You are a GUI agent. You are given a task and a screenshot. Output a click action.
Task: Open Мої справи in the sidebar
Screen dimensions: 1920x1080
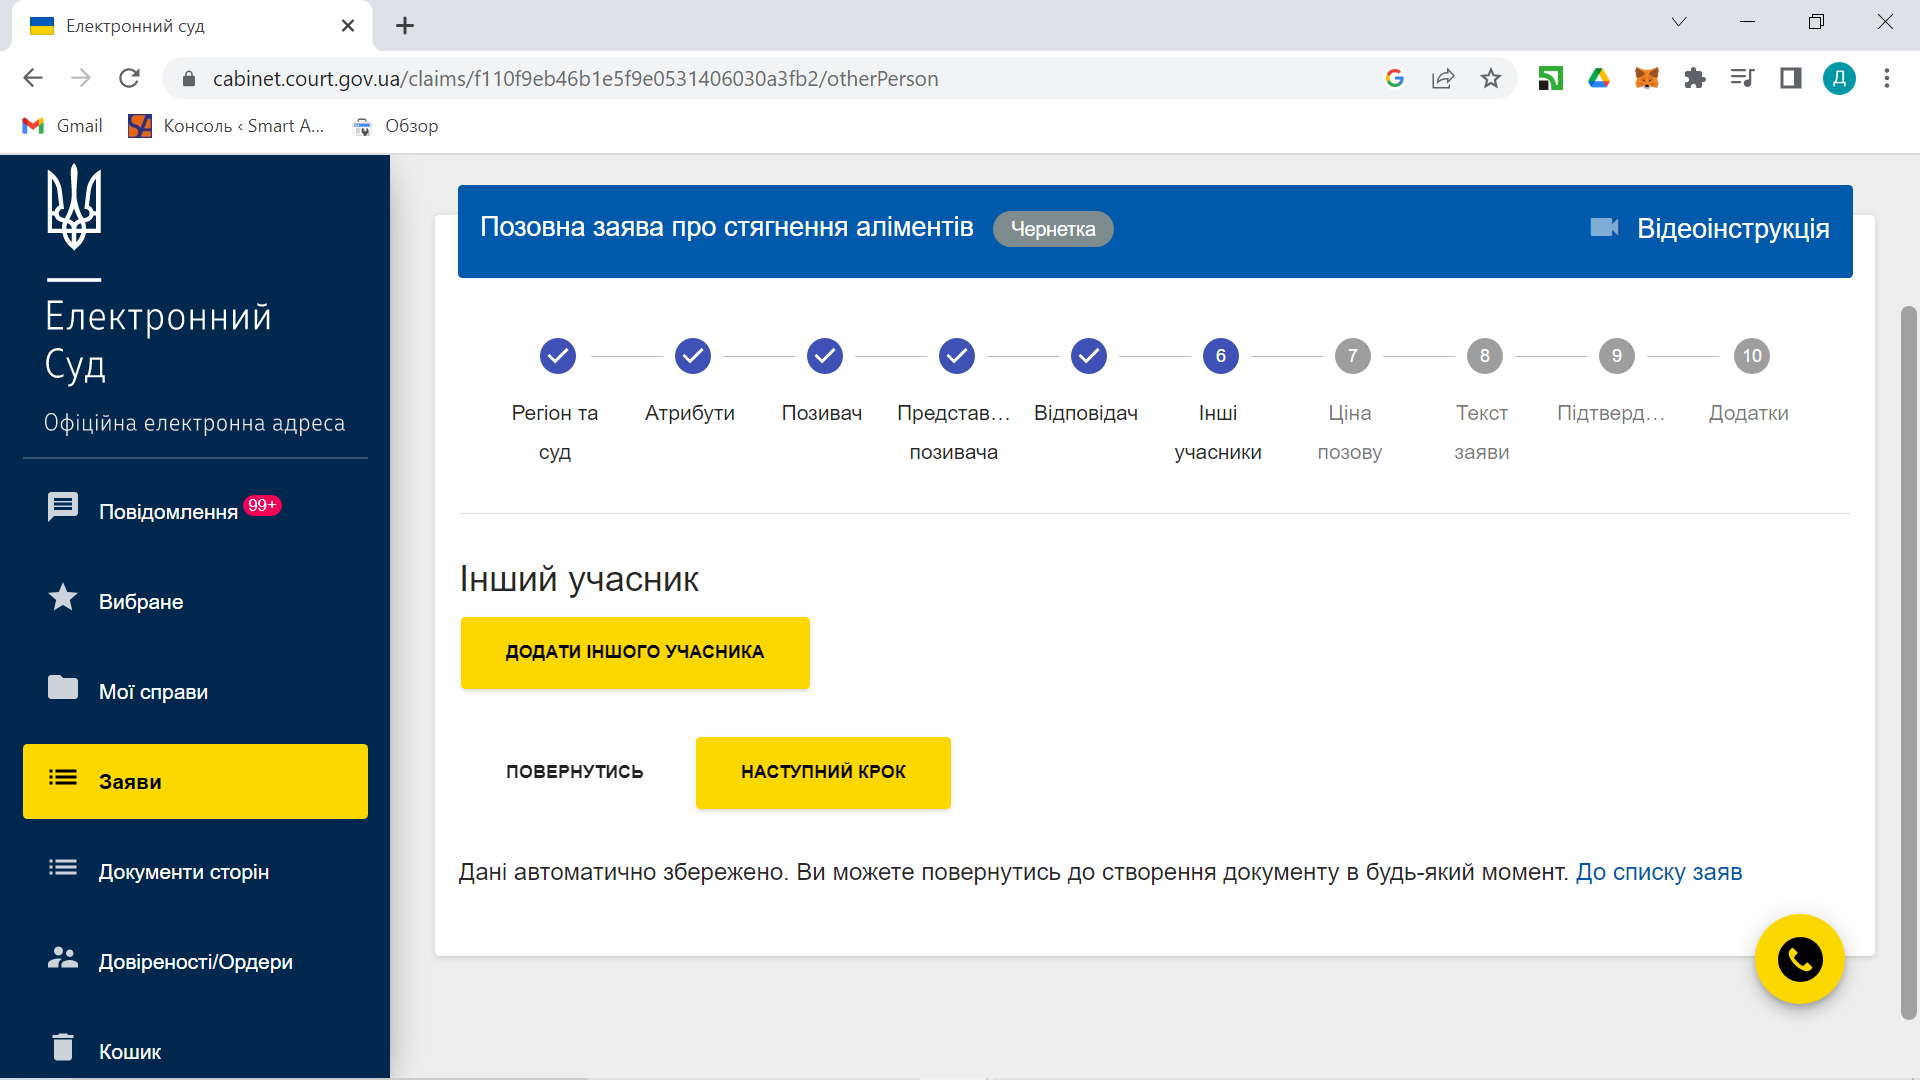coord(153,691)
